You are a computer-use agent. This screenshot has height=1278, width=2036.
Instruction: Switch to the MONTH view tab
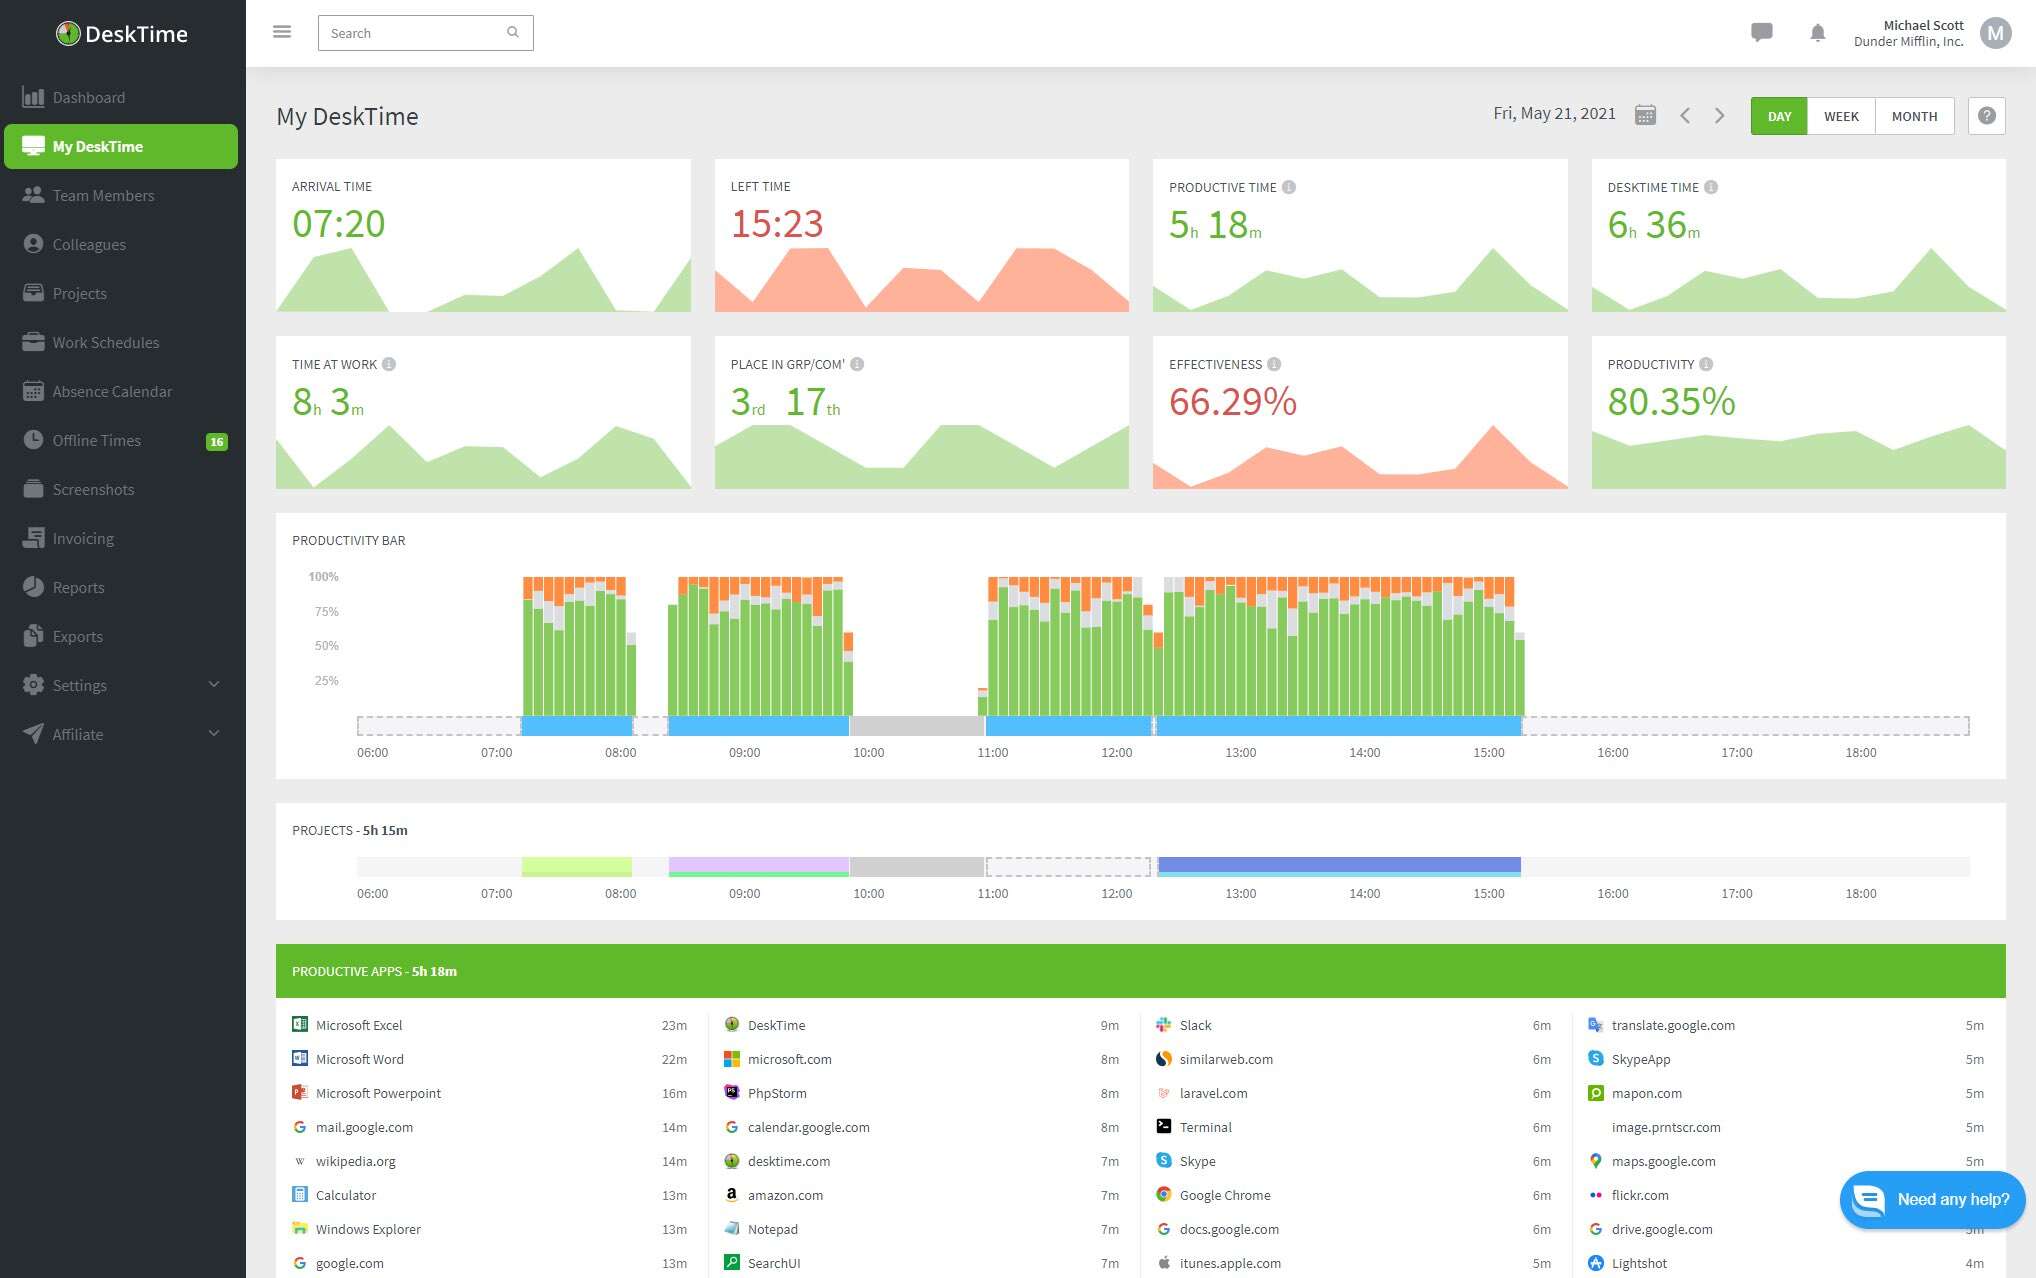point(1914,115)
